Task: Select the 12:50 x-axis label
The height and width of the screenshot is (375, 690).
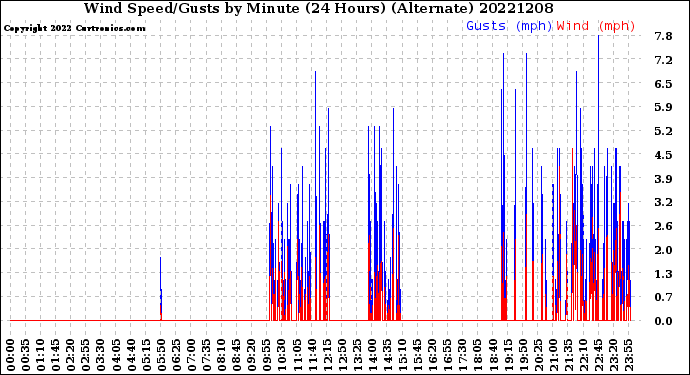Action: coord(342,355)
